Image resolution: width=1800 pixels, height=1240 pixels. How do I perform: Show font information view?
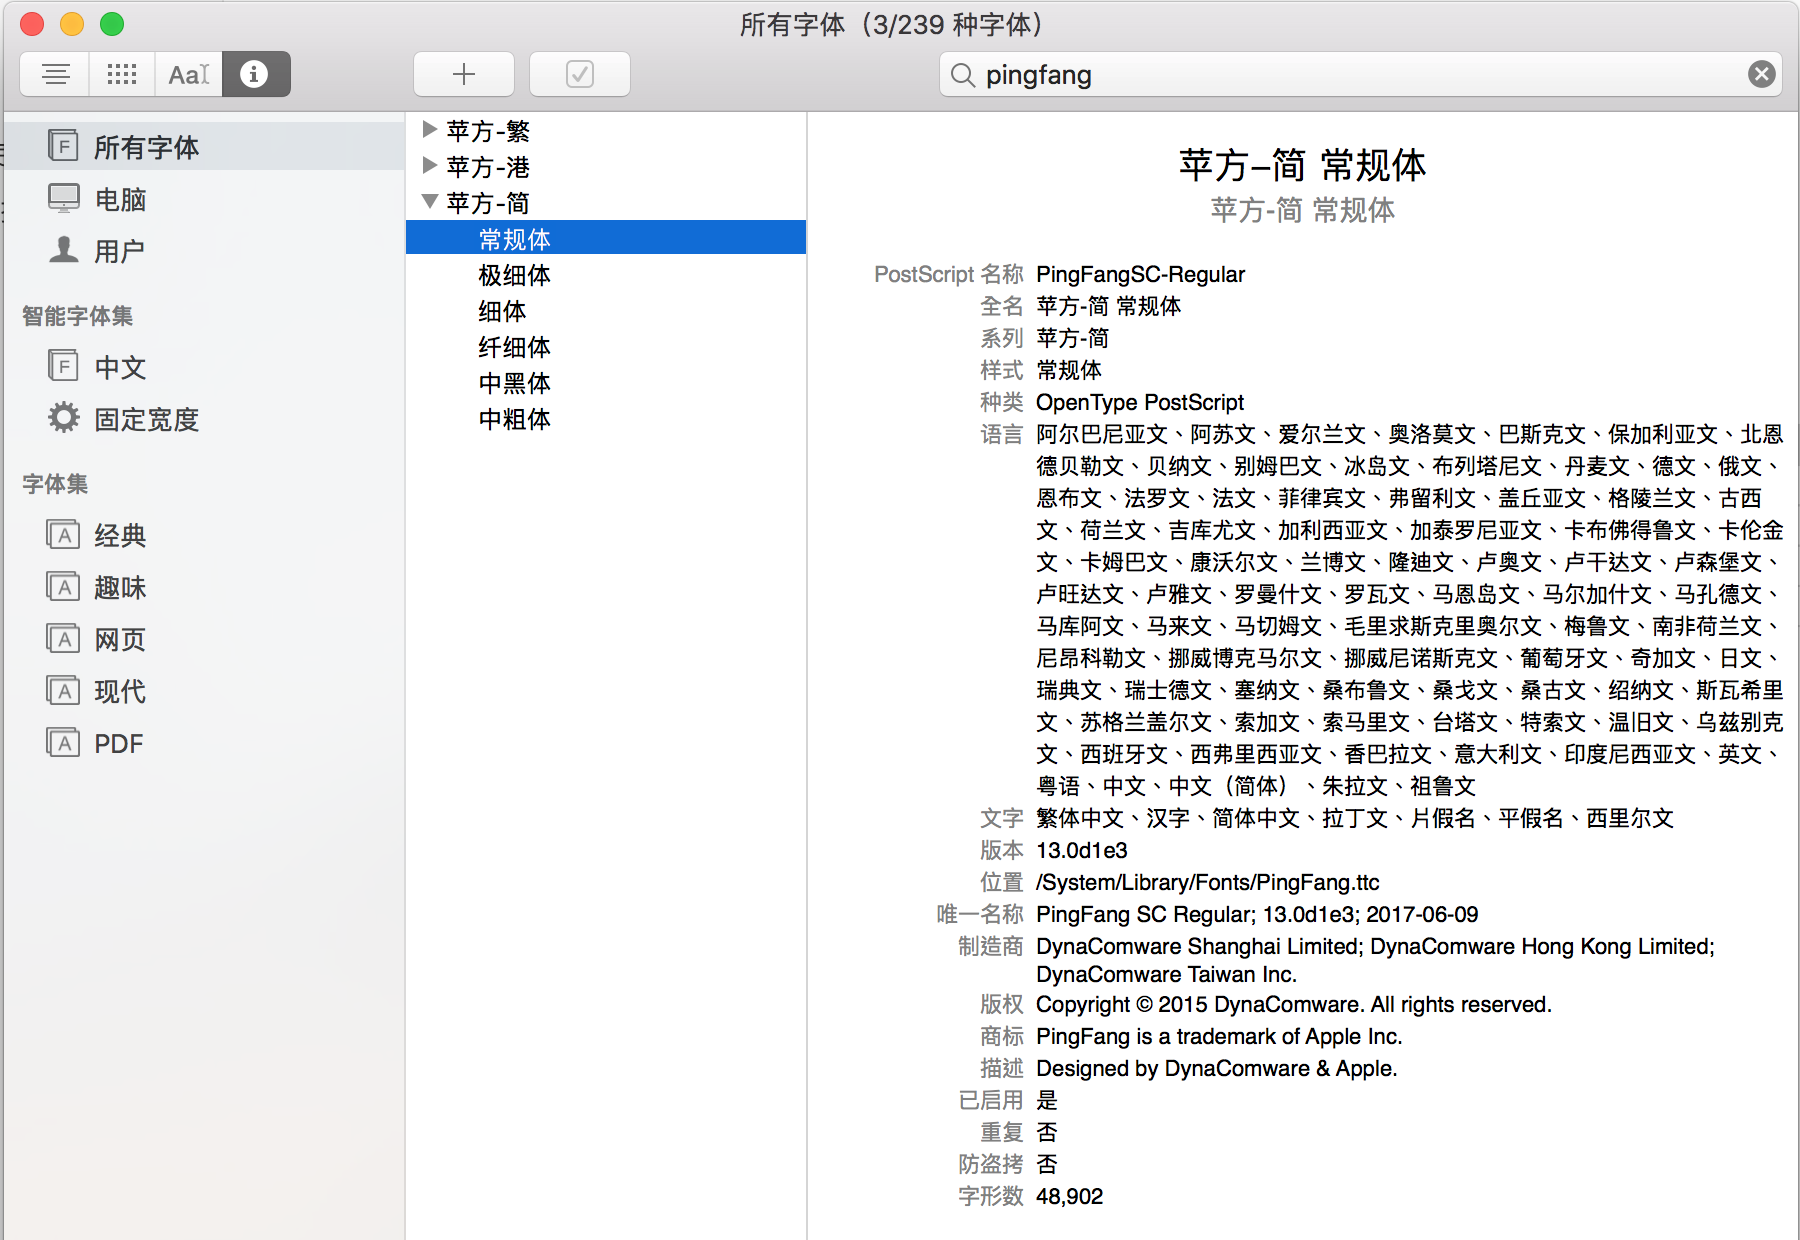tap(256, 74)
